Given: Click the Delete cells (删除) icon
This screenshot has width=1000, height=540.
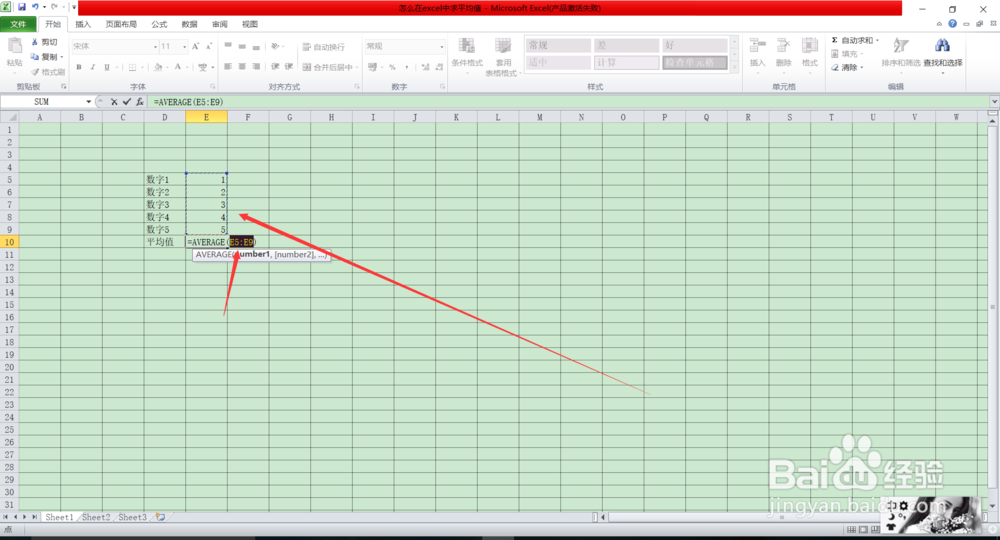Looking at the screenshot, I should pyautogui.click(x=784, y=45).
